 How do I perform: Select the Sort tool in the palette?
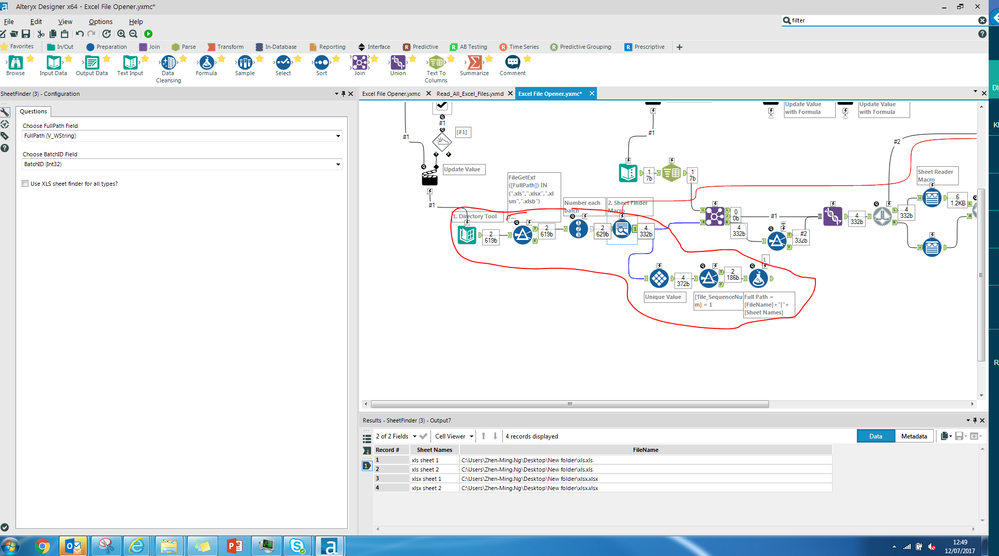pyautogui.click(x=322, y=65)
